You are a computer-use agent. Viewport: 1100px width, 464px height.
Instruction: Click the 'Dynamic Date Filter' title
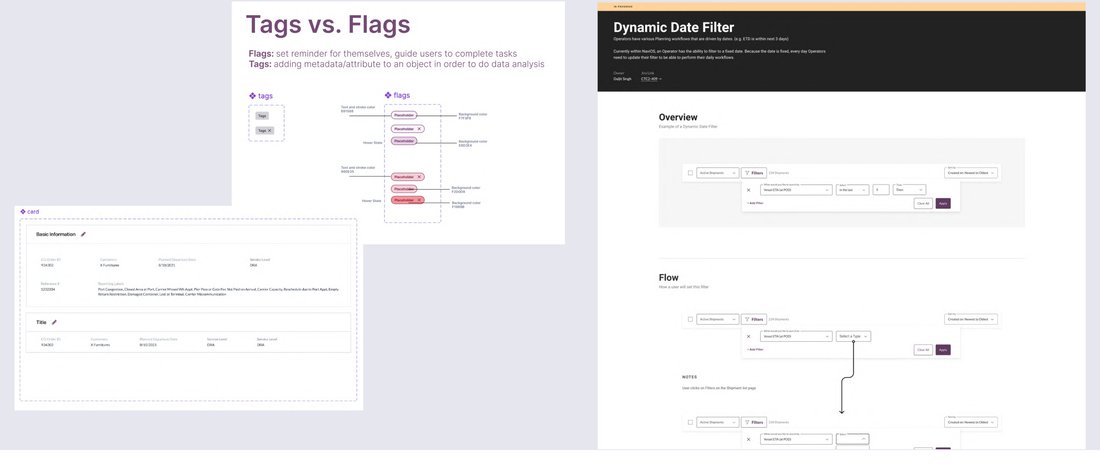[673, 27]
